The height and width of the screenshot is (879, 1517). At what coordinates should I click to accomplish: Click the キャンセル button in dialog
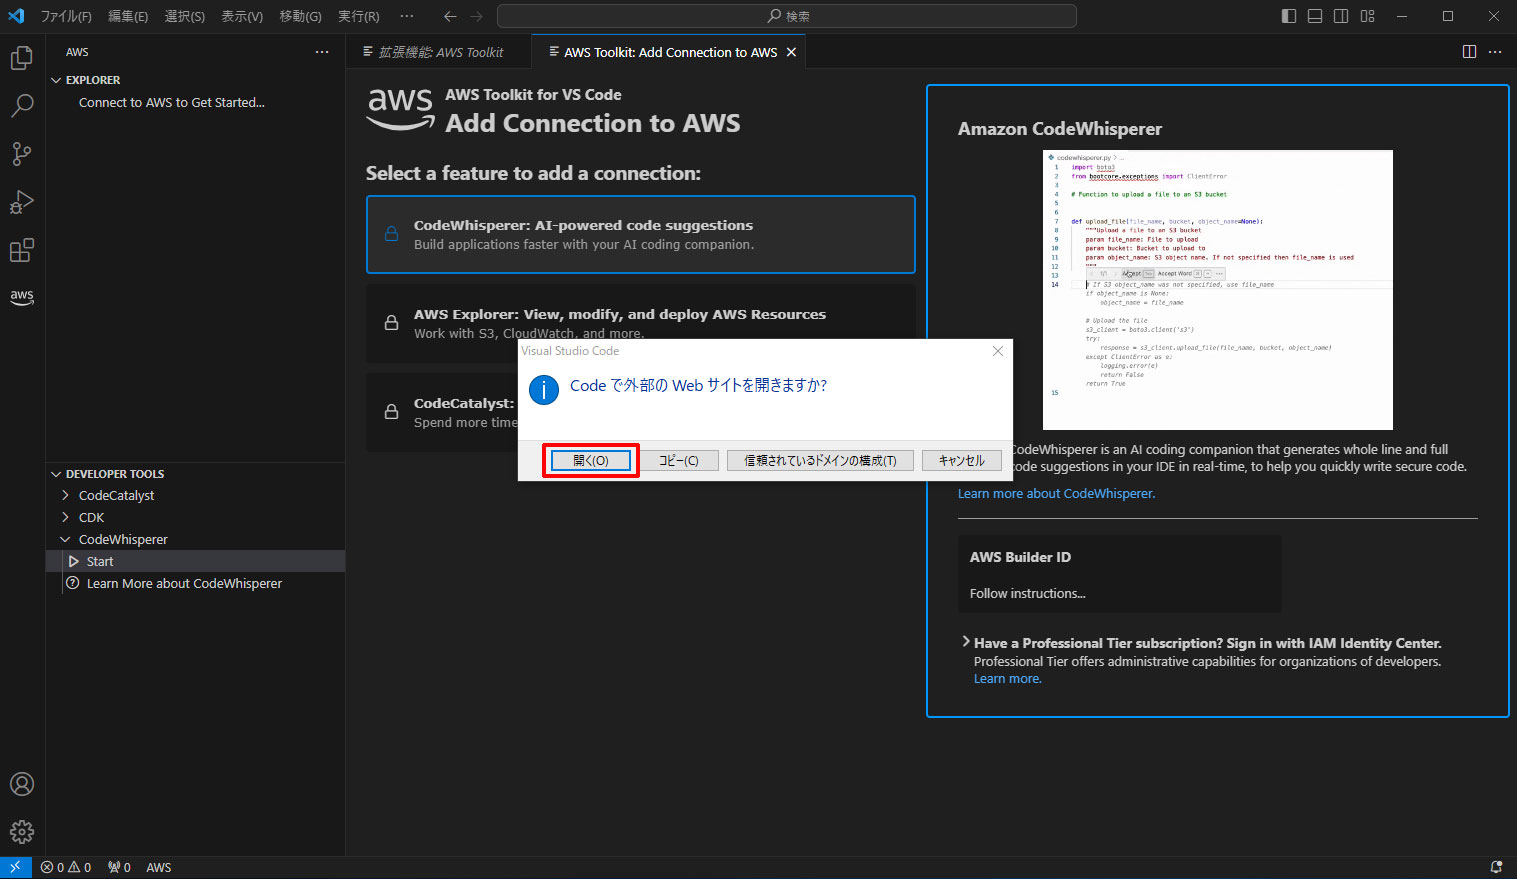pyautogui.click(x=961, y=460)
